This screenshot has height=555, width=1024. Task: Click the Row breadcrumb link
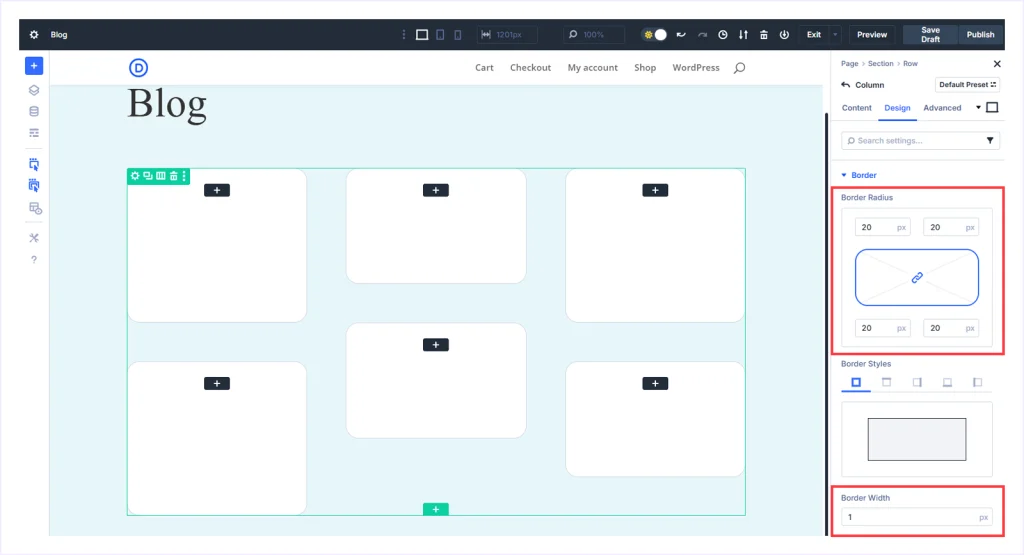tap(910, 63)
